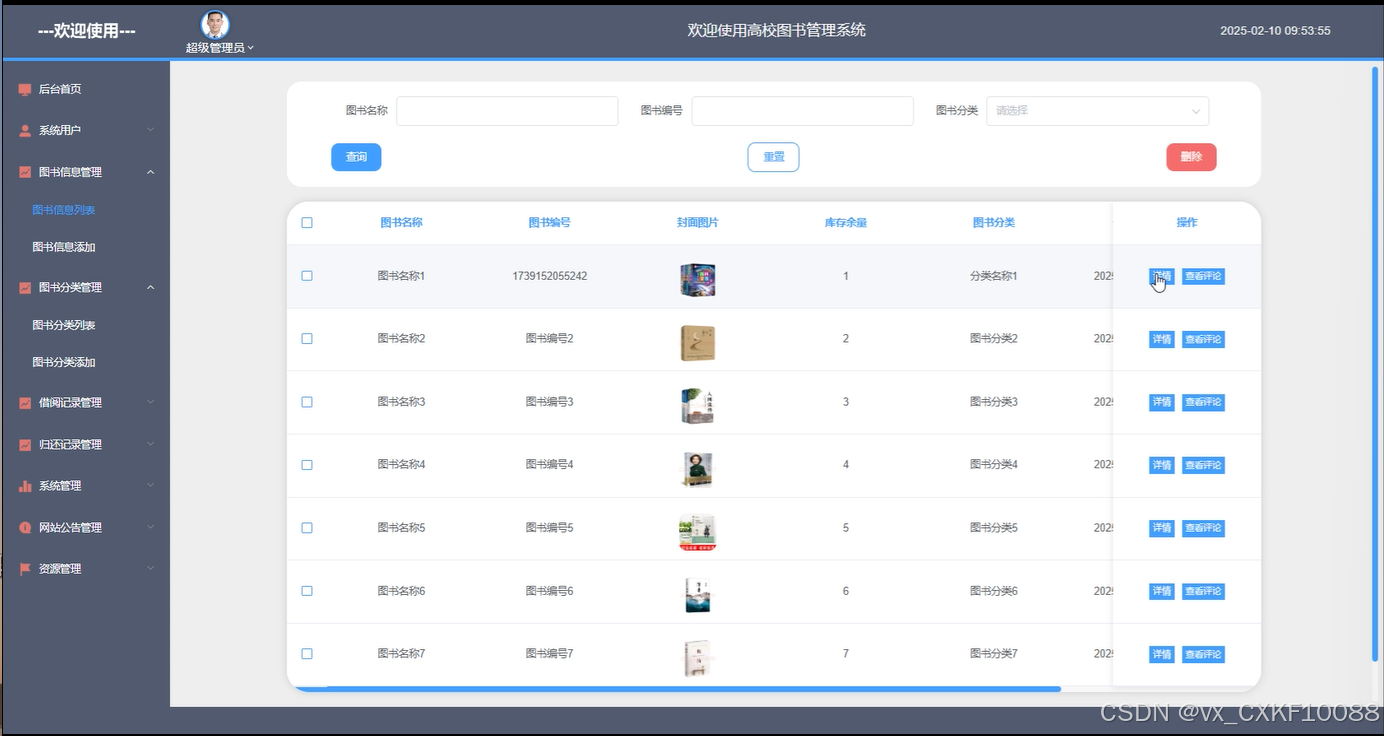Viewport: 1384px width, 736px height.
Task: Check the box for 图书名称6 row
Action: click(307, 591)
